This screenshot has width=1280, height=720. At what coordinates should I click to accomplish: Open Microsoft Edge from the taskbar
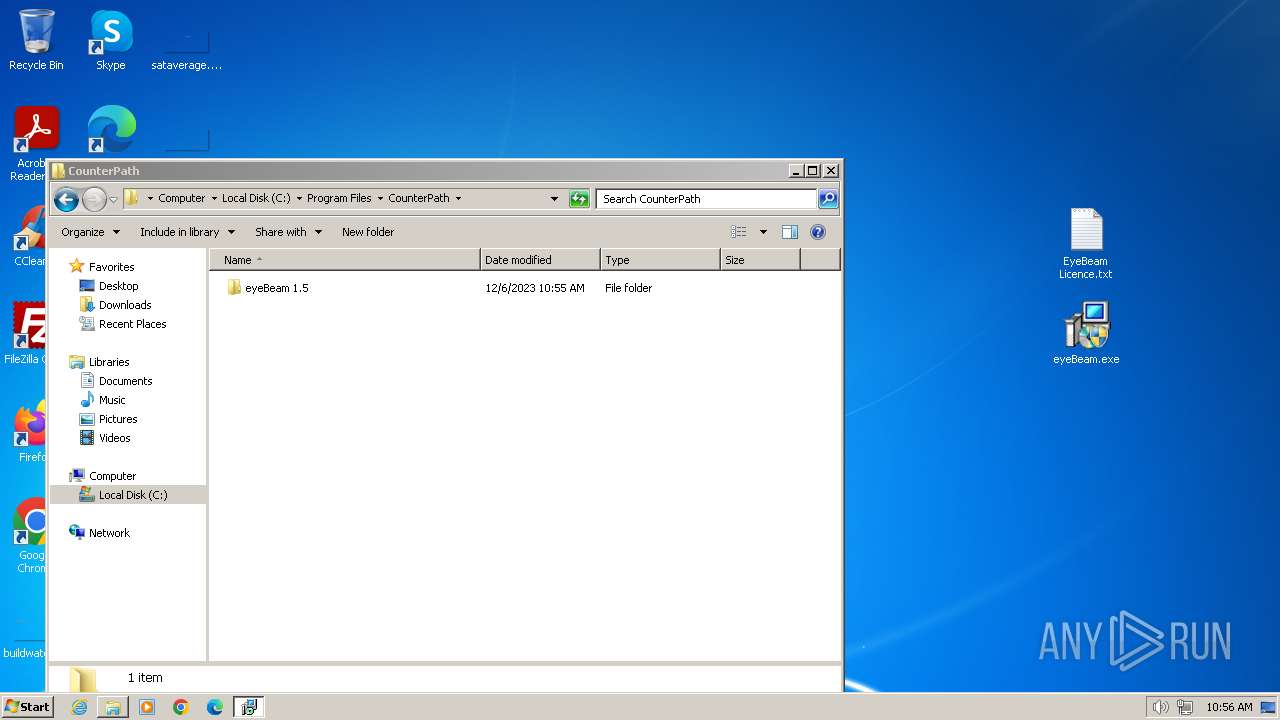[215, 707]
